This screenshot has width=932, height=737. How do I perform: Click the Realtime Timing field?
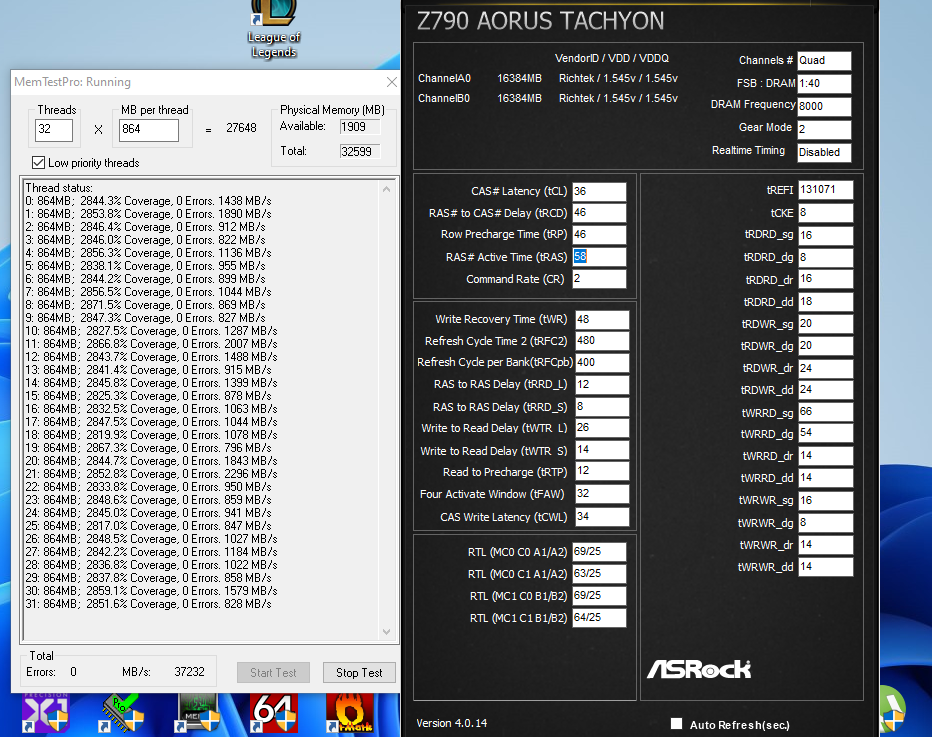pos(824,152)
